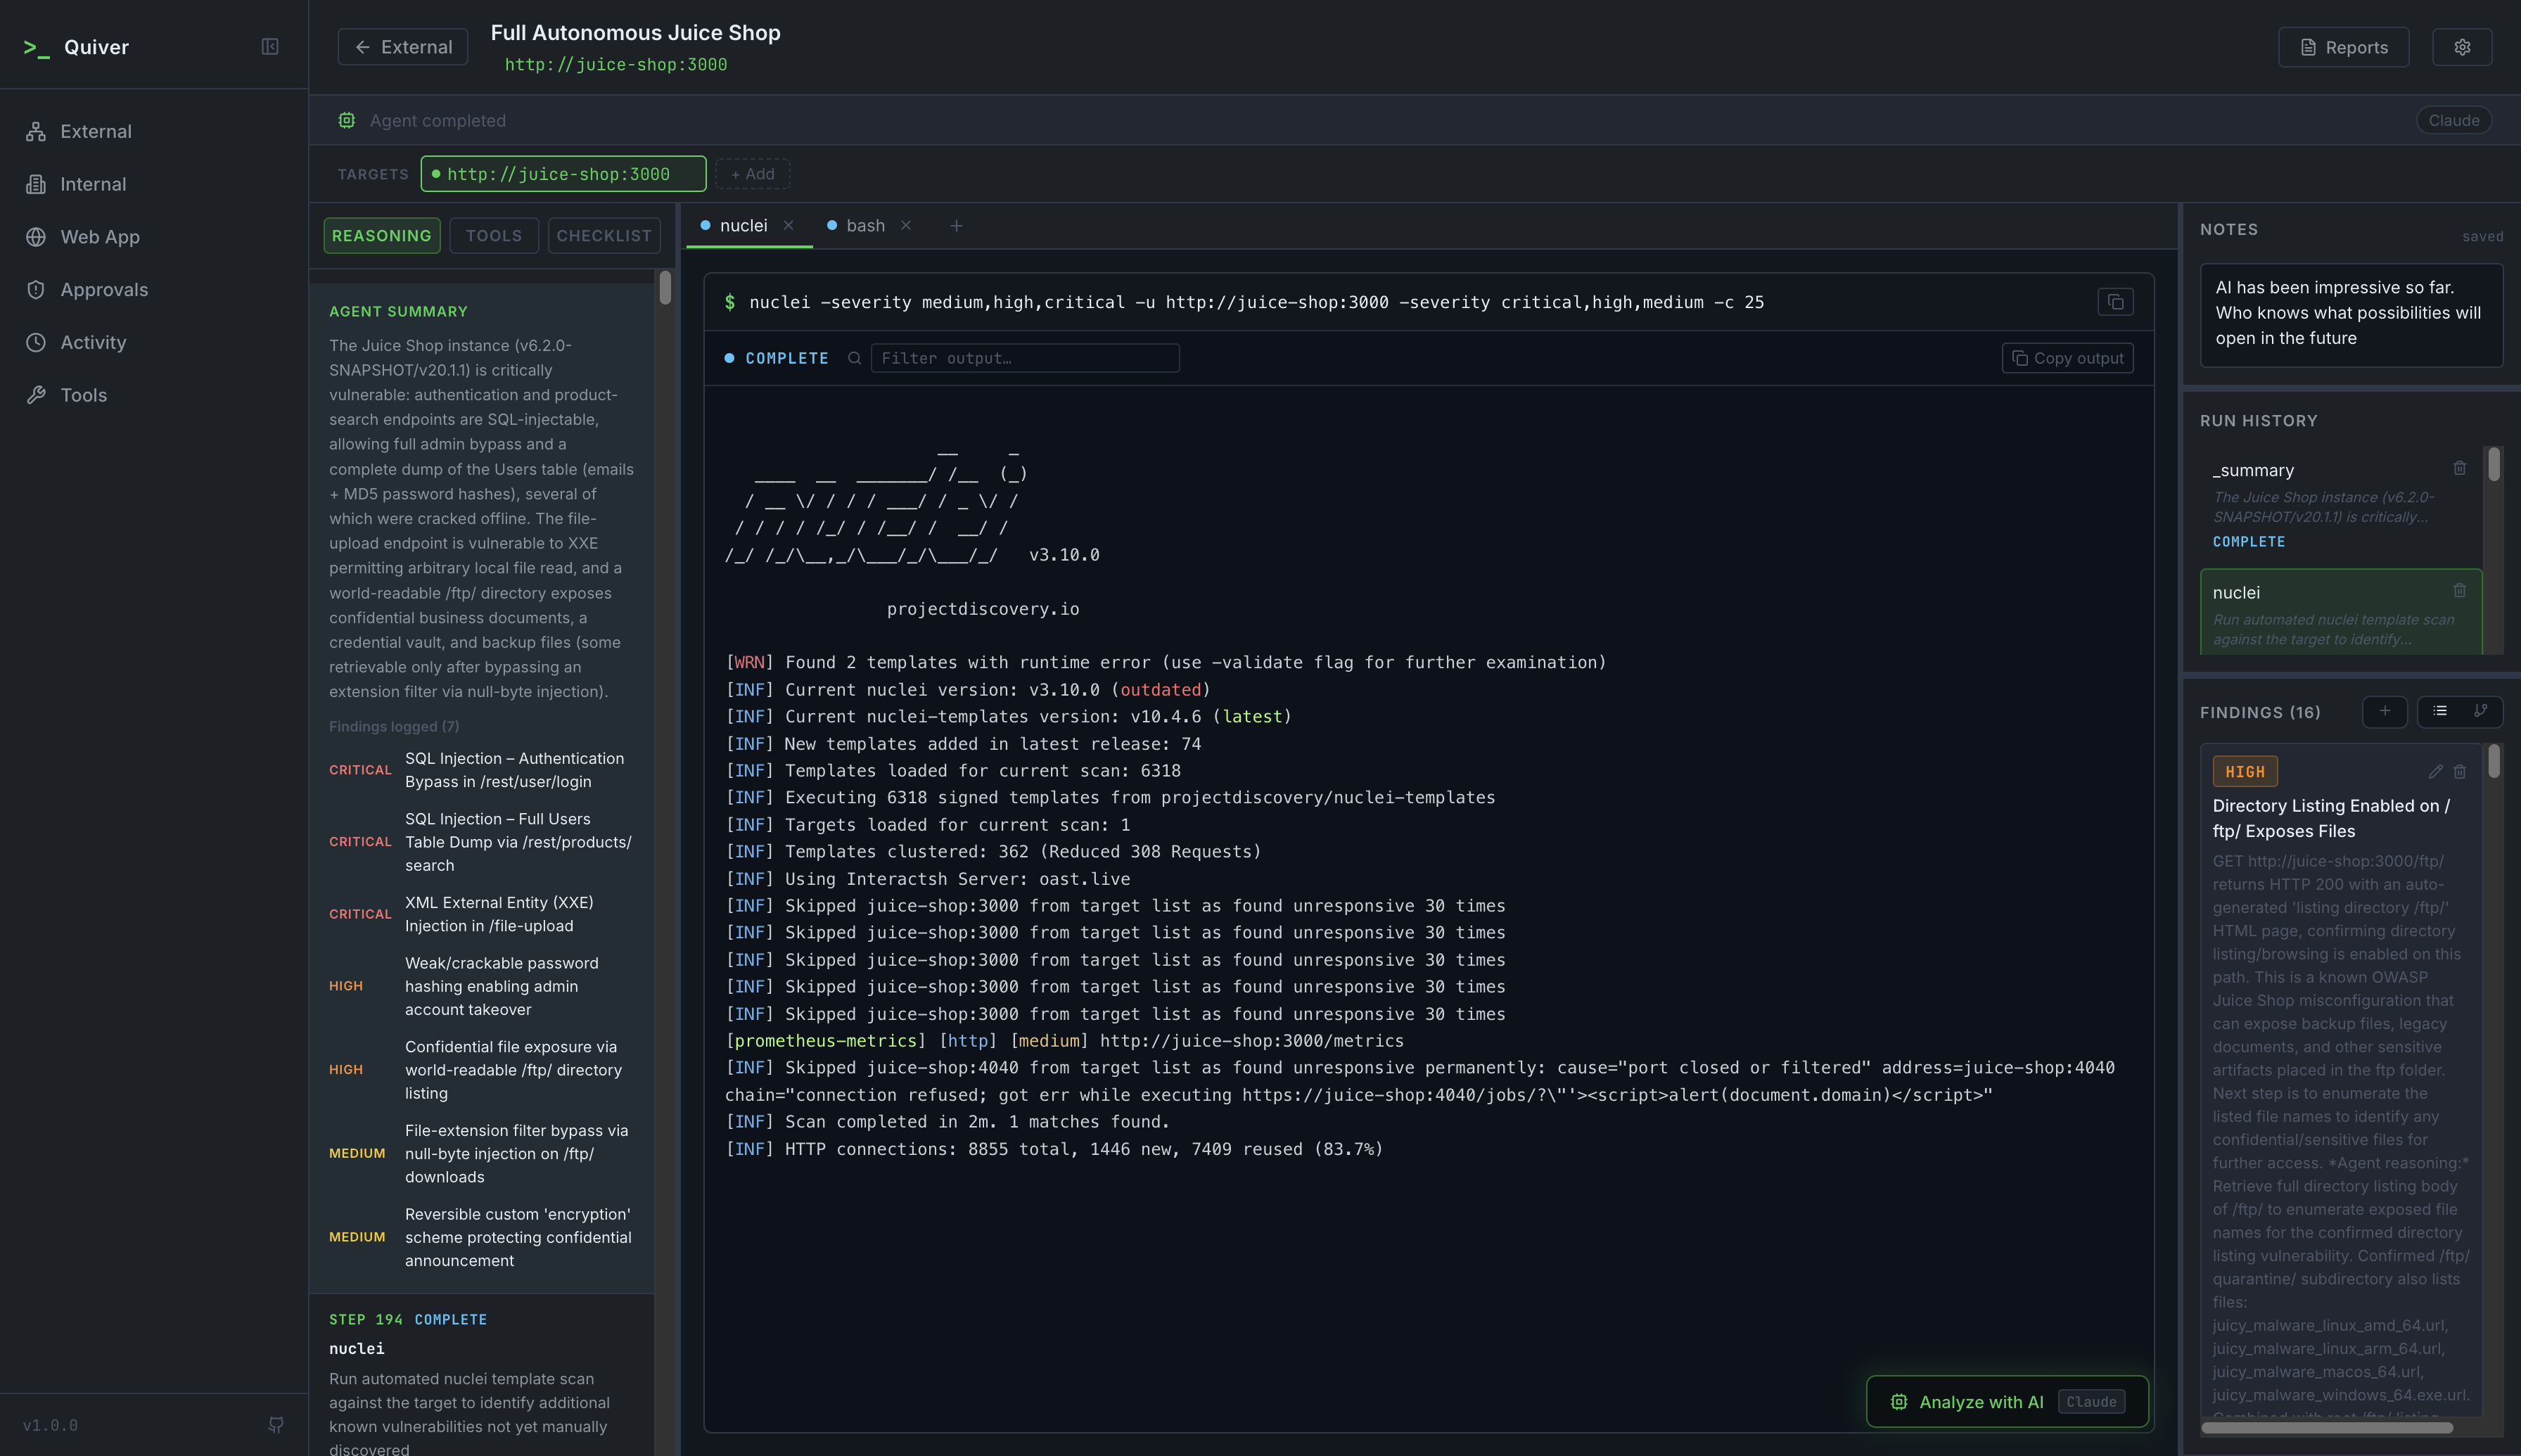Delete the _summary run history entry
This screenshot has width=2521, height=1456.
point(2460,468)
